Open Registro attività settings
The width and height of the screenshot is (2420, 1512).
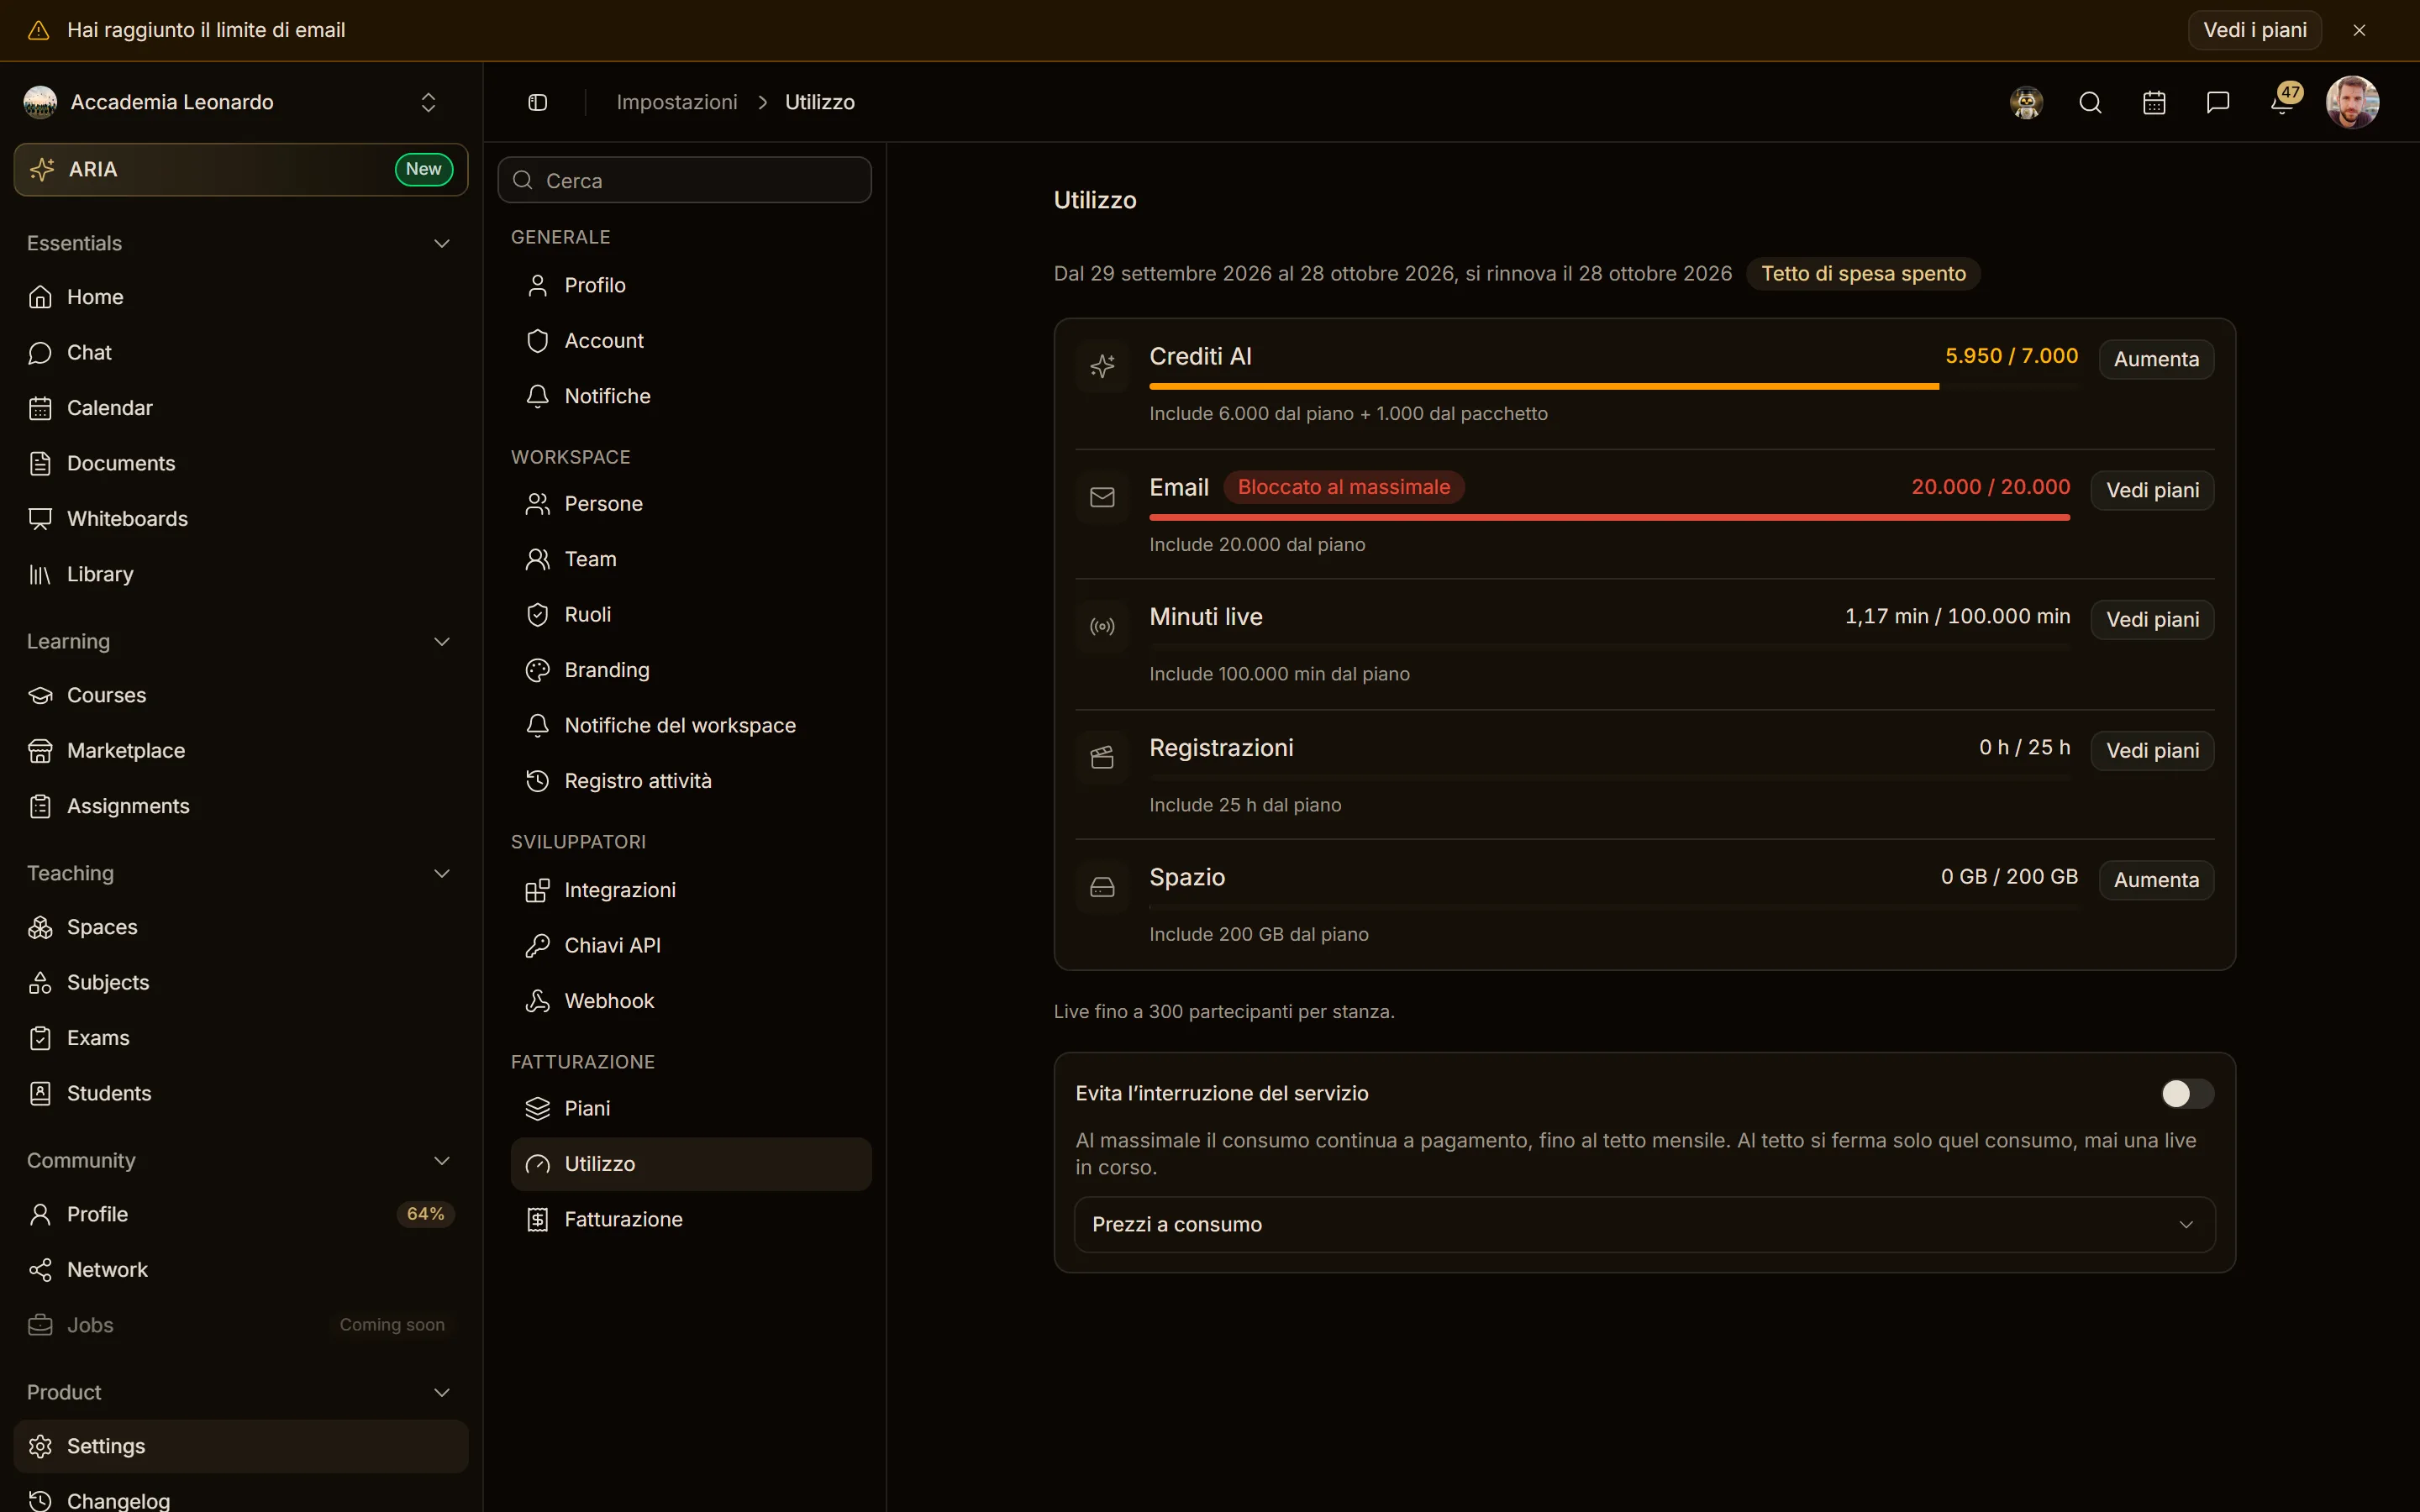[x=691, y=781]
